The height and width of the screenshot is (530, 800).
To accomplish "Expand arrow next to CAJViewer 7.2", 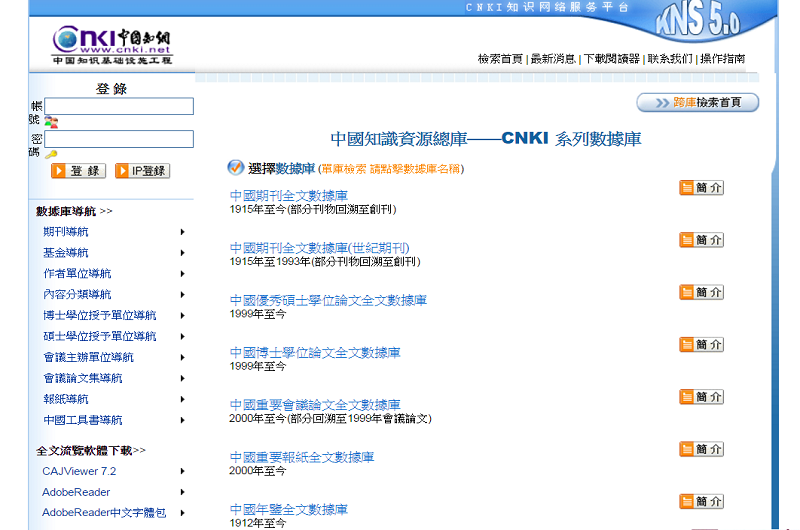I will (x=182, y=471).
